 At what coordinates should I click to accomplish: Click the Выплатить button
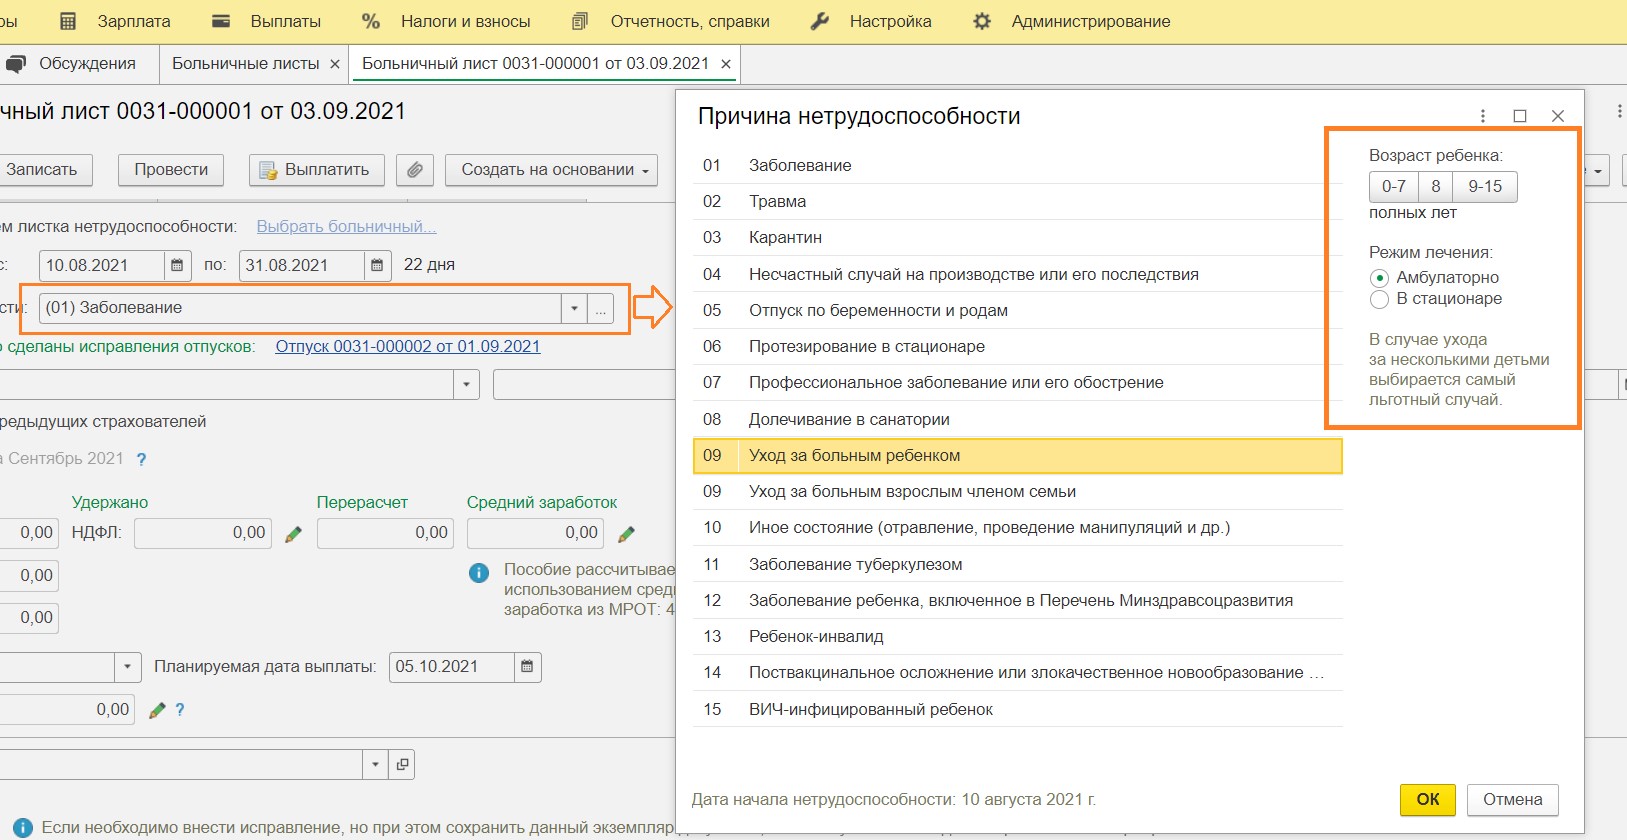point(316,170)
